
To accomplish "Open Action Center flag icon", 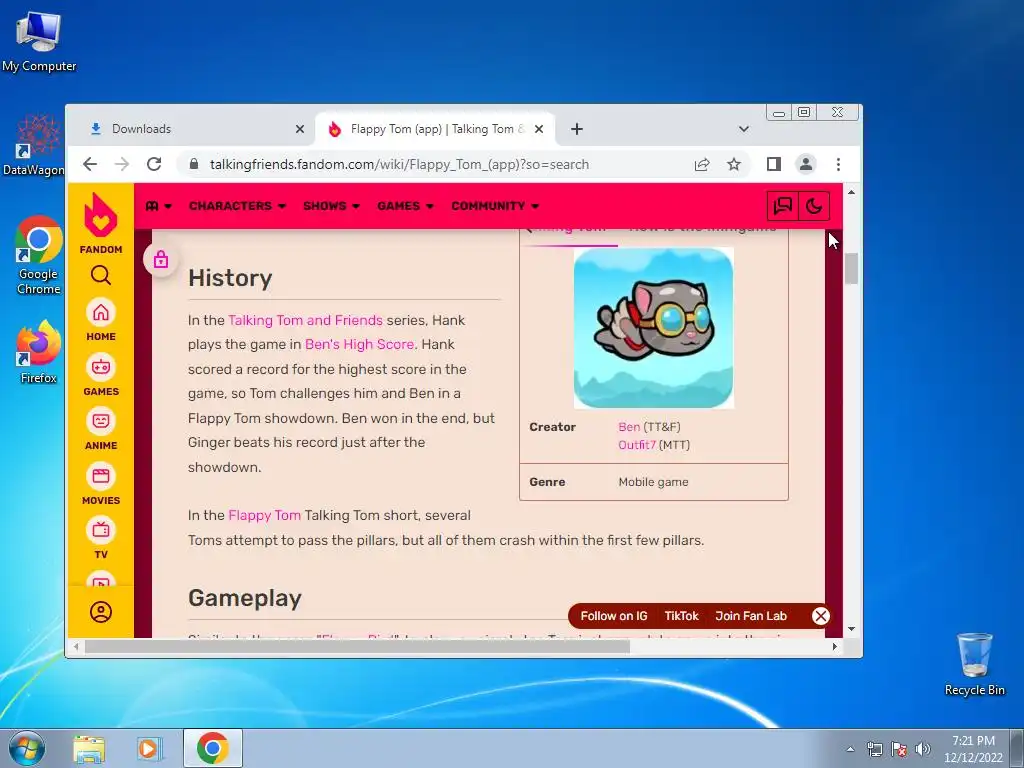I will pyautogui.click(x=899, y=749).
